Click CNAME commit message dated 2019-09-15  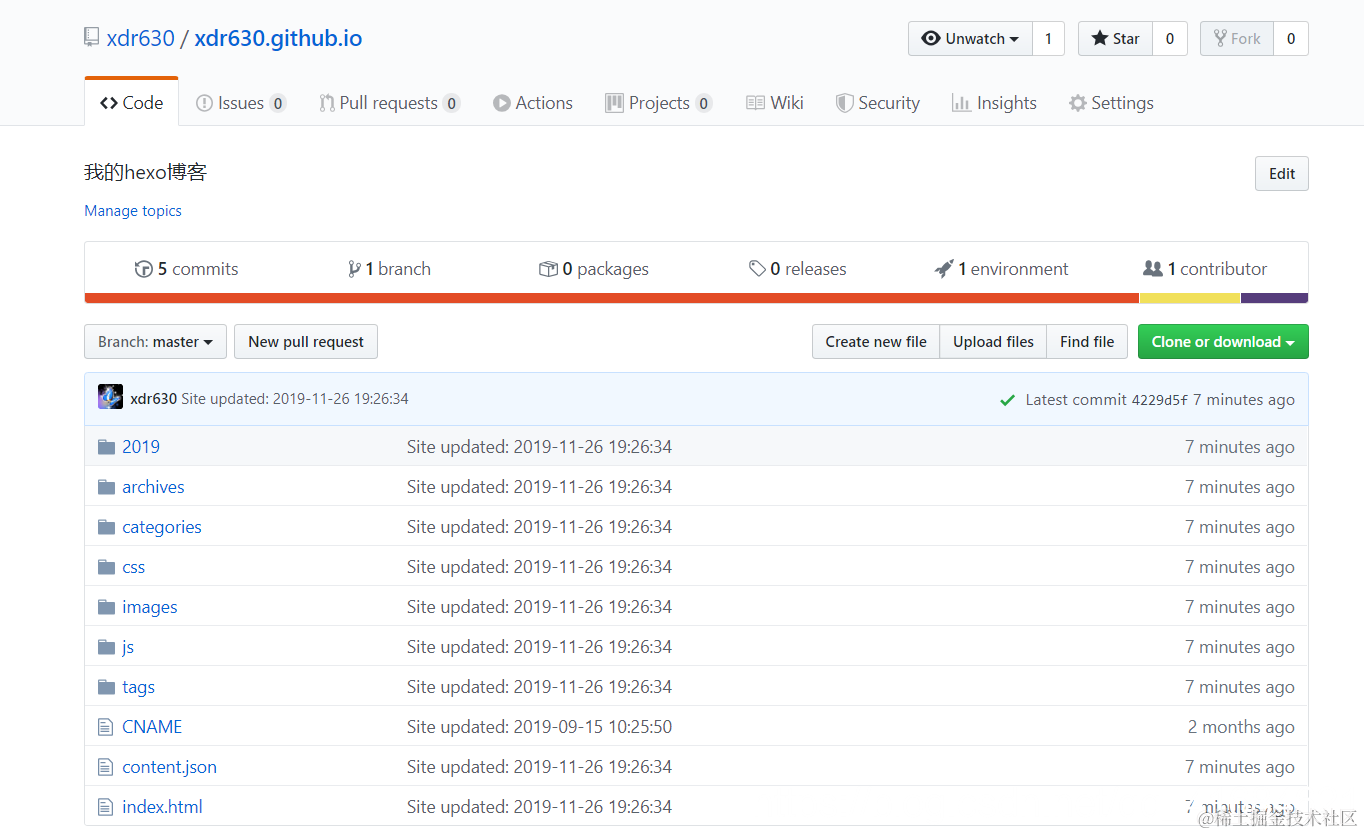coord(539,727)
